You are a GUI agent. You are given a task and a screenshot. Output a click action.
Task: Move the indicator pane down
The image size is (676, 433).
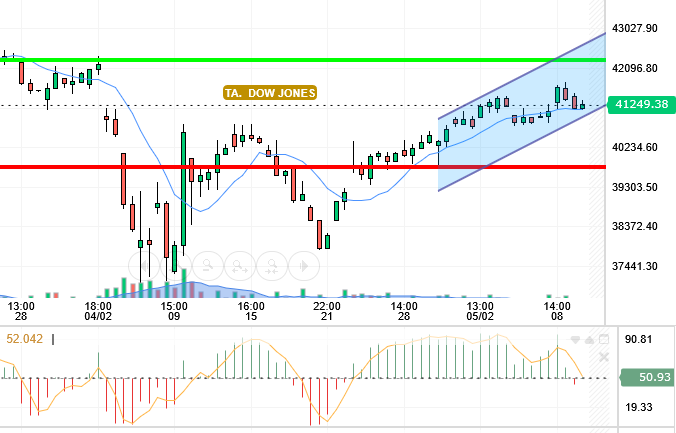[x=575, y=340]
